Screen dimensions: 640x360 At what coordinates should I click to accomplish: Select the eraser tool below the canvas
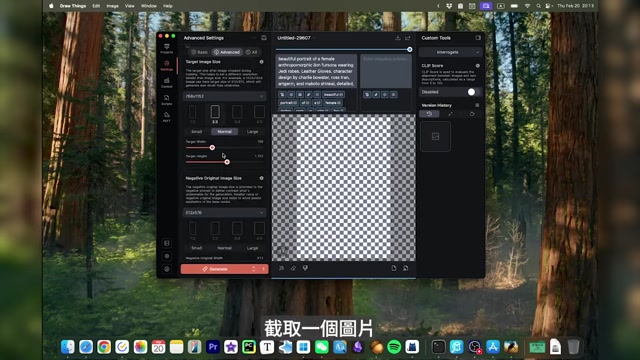click(293, 268)
